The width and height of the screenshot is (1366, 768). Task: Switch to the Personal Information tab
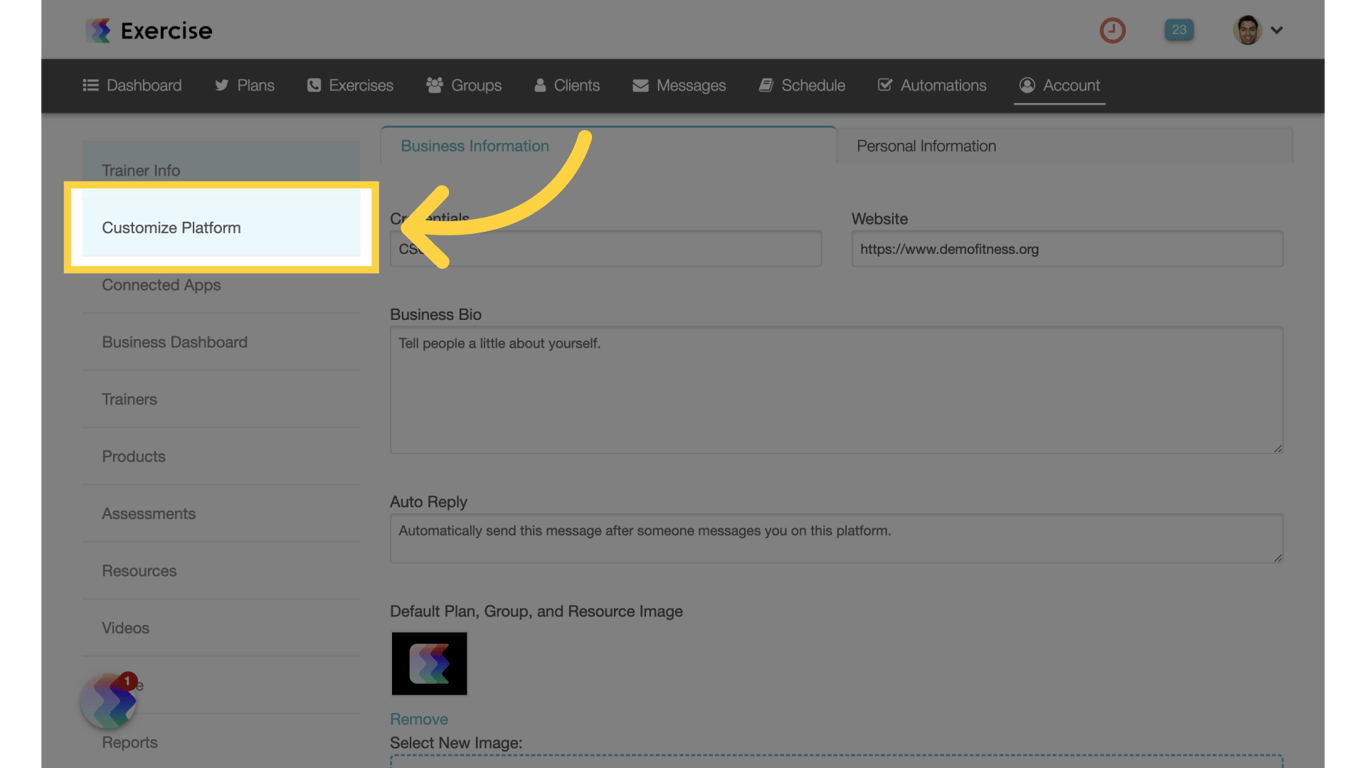click(x=926, y=146)
